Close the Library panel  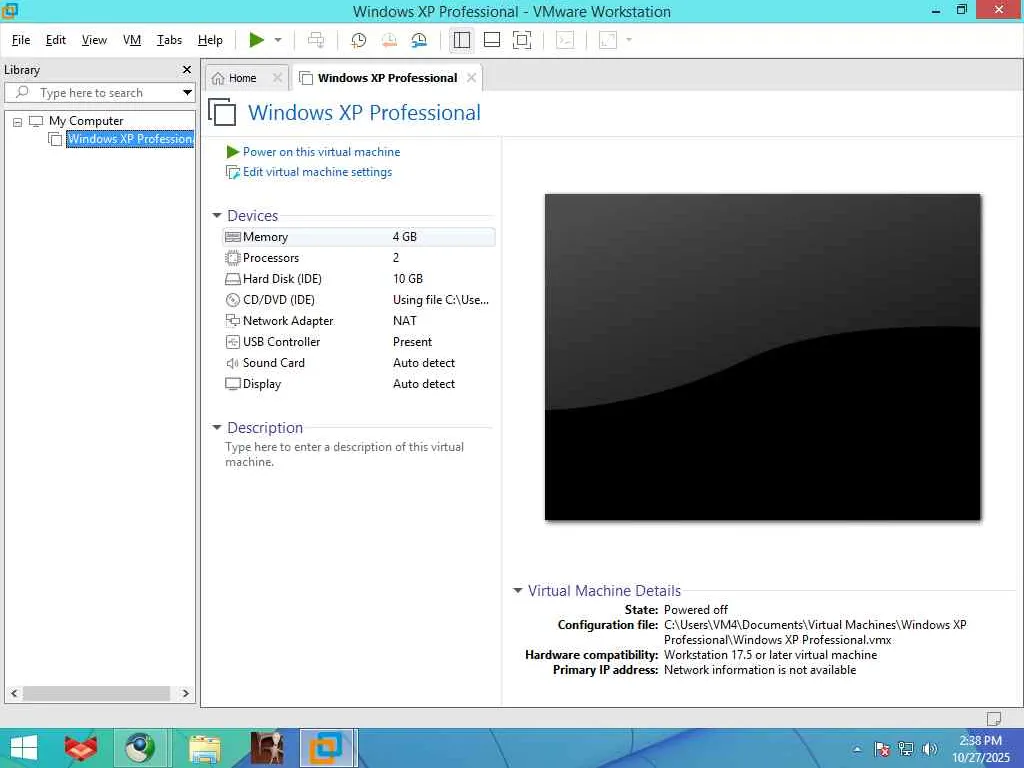(187, 69)
